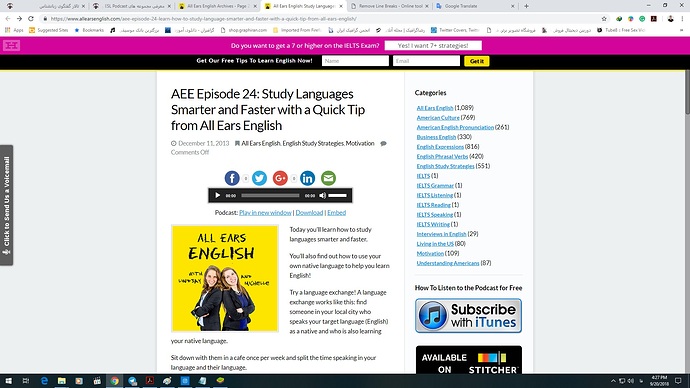Share the episode on Twitter

(259, 178)
